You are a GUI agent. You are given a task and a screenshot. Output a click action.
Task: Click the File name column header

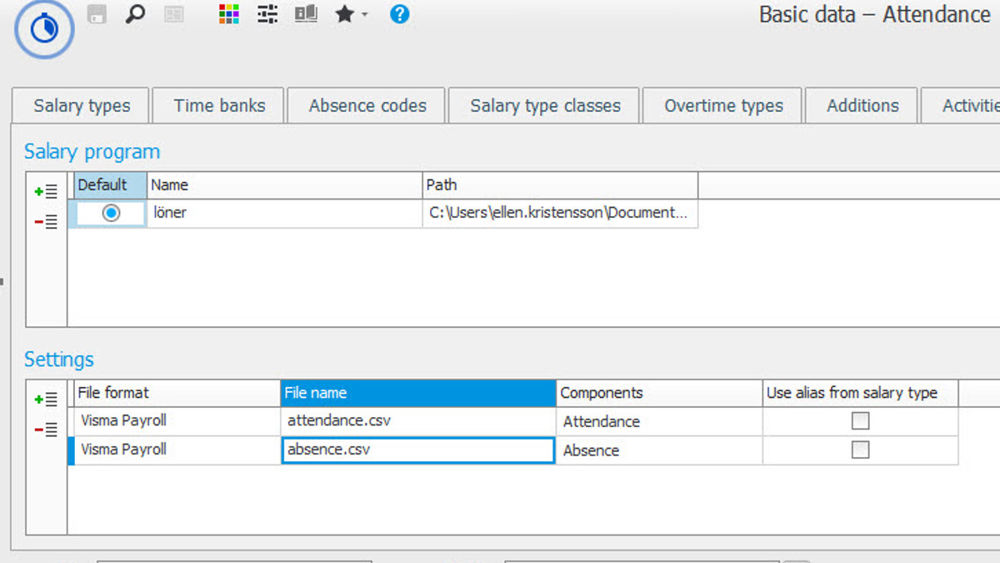pyautogui.click(x=418, y=393)
